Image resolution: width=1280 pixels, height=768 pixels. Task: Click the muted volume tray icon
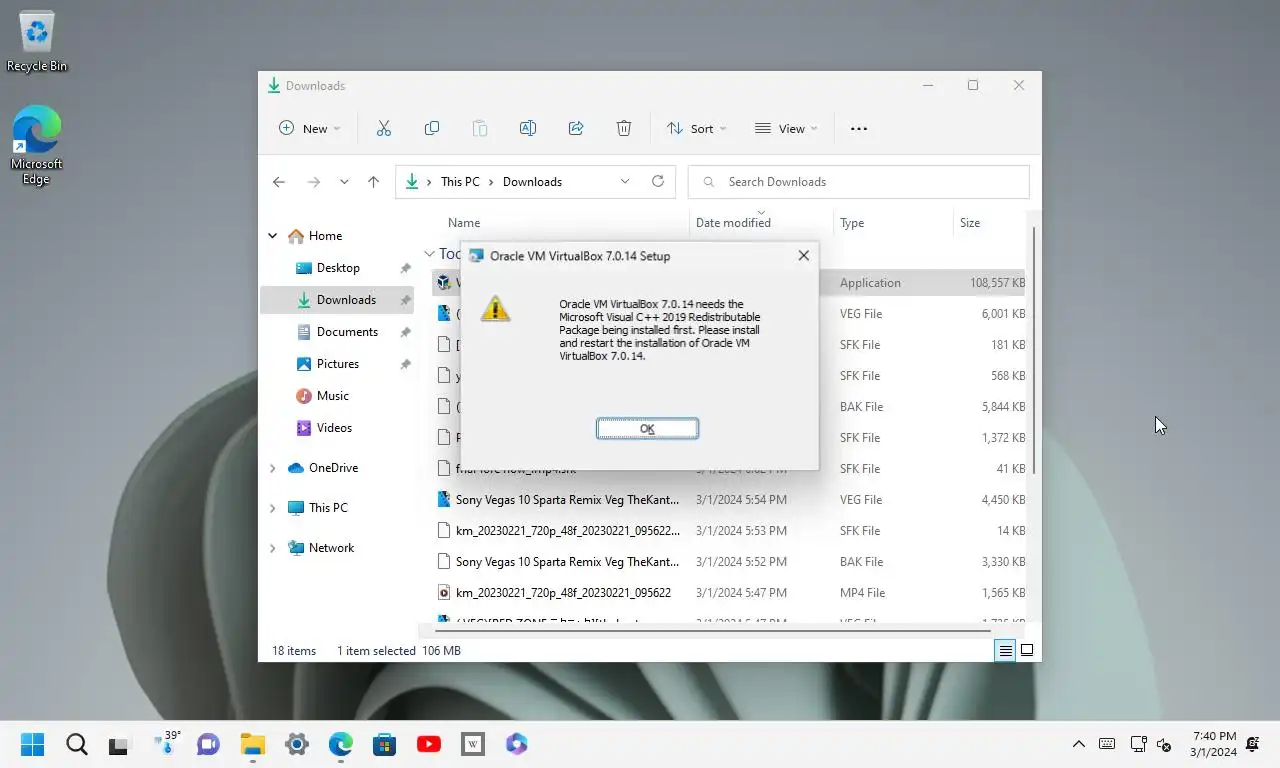1164,744
